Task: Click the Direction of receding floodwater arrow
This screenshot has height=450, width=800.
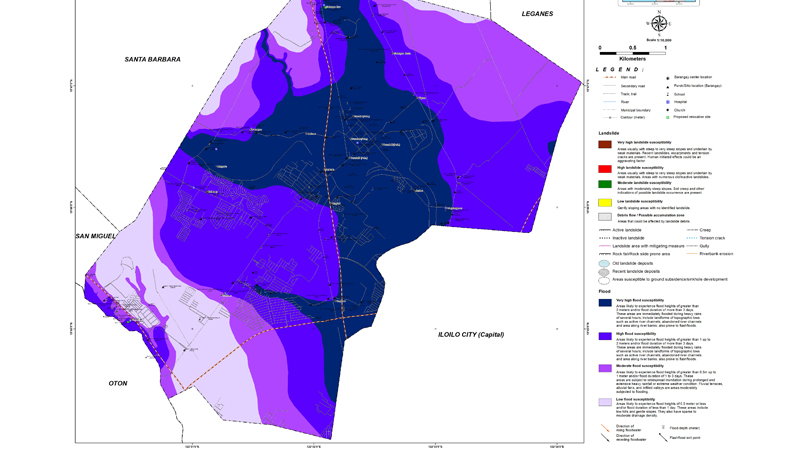Action: coord(605,437)
